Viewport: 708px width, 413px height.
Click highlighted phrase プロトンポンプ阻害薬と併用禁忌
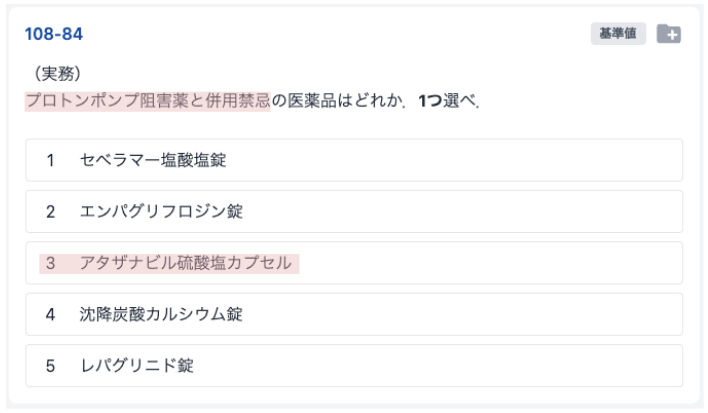[x=148, y=101]
